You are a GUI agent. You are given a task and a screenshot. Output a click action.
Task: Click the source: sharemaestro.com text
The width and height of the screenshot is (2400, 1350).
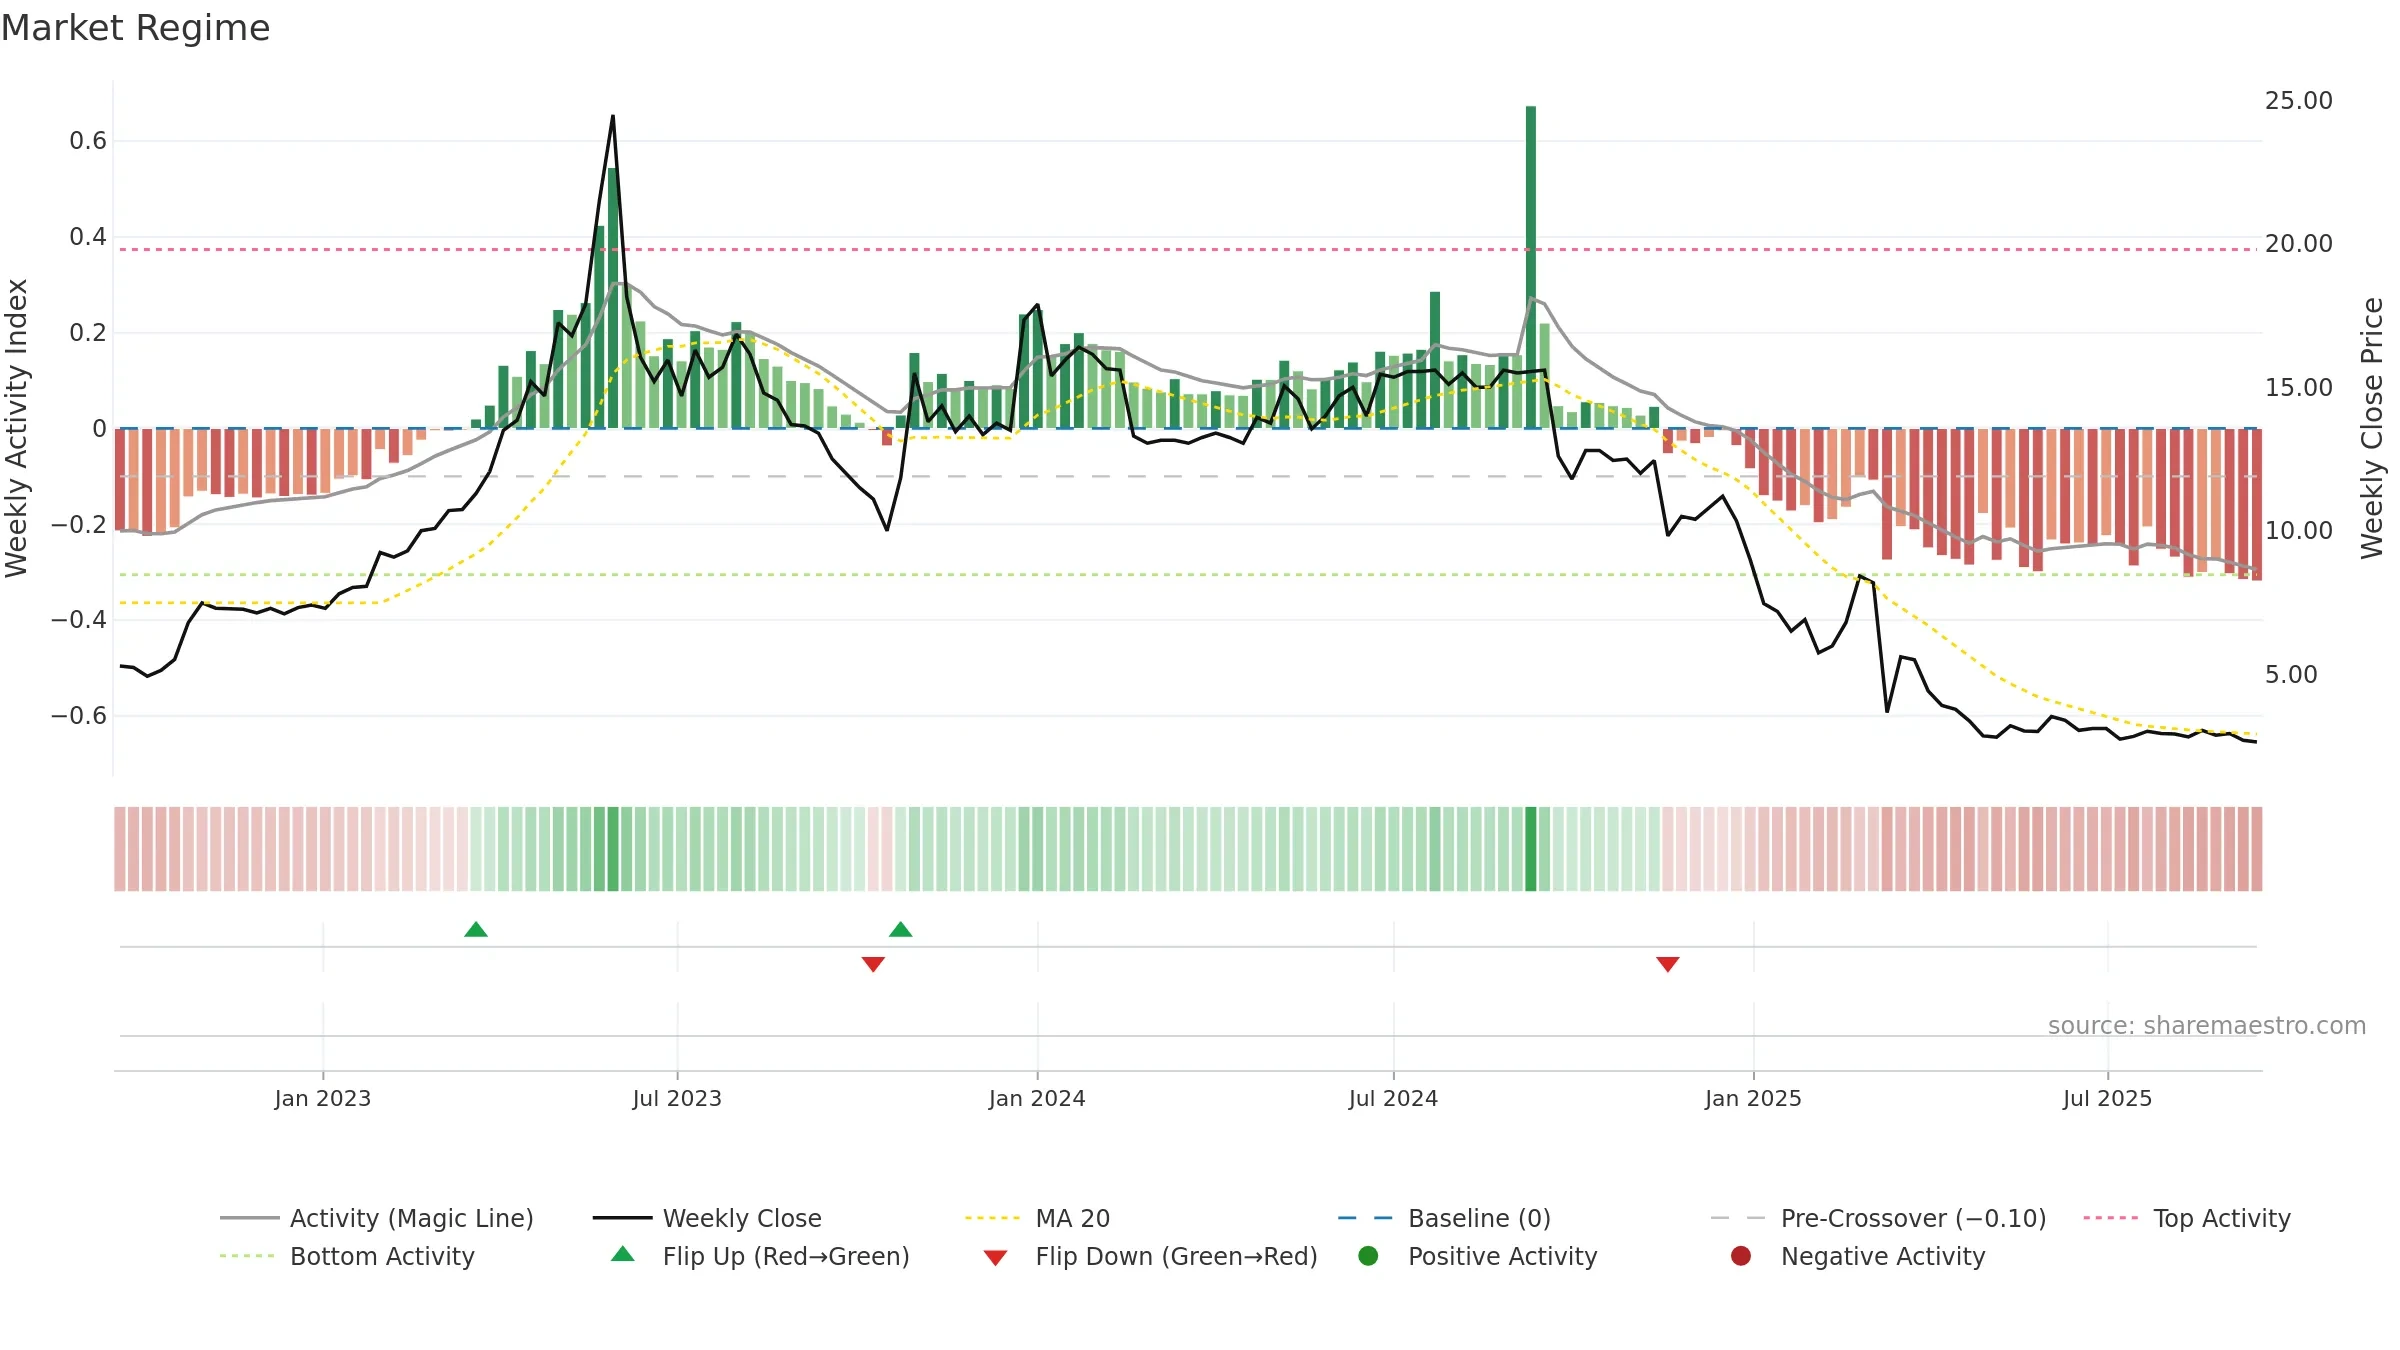pos(2207,1025)
